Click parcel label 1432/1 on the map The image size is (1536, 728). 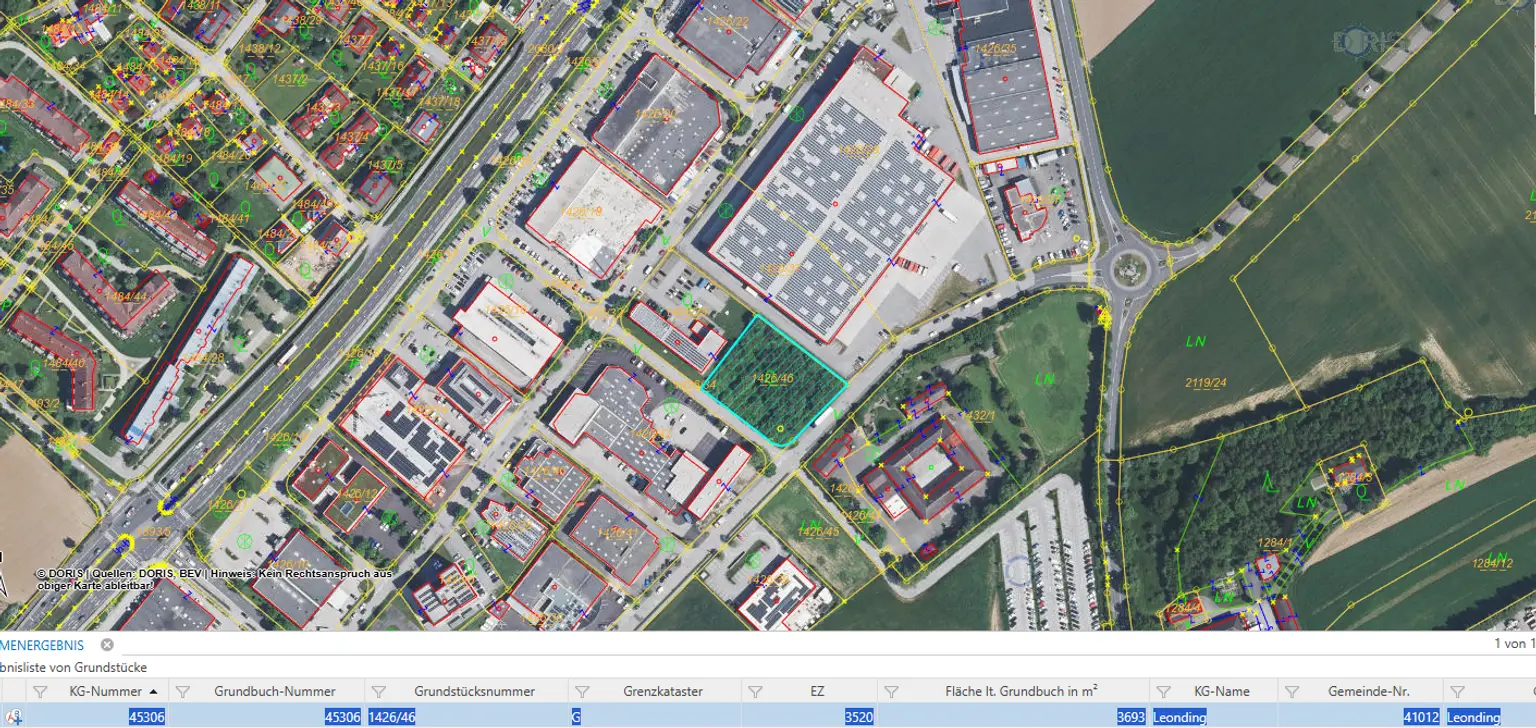click(x=977, y=415)
